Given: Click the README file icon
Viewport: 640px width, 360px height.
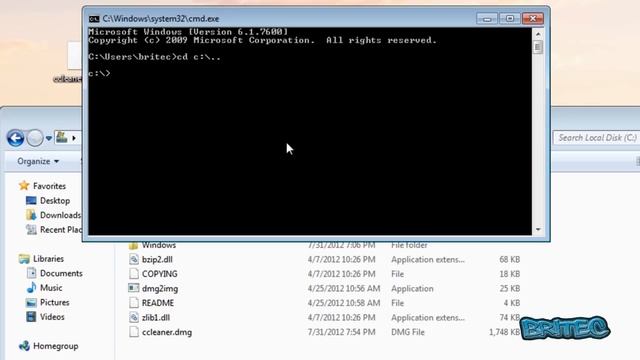Looking at the screenshot, I should (x=133, y=303).
